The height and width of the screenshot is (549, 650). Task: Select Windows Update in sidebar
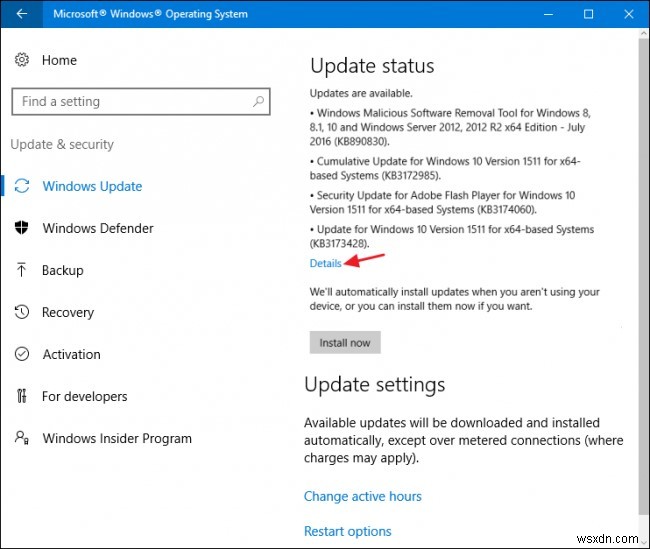92,186
